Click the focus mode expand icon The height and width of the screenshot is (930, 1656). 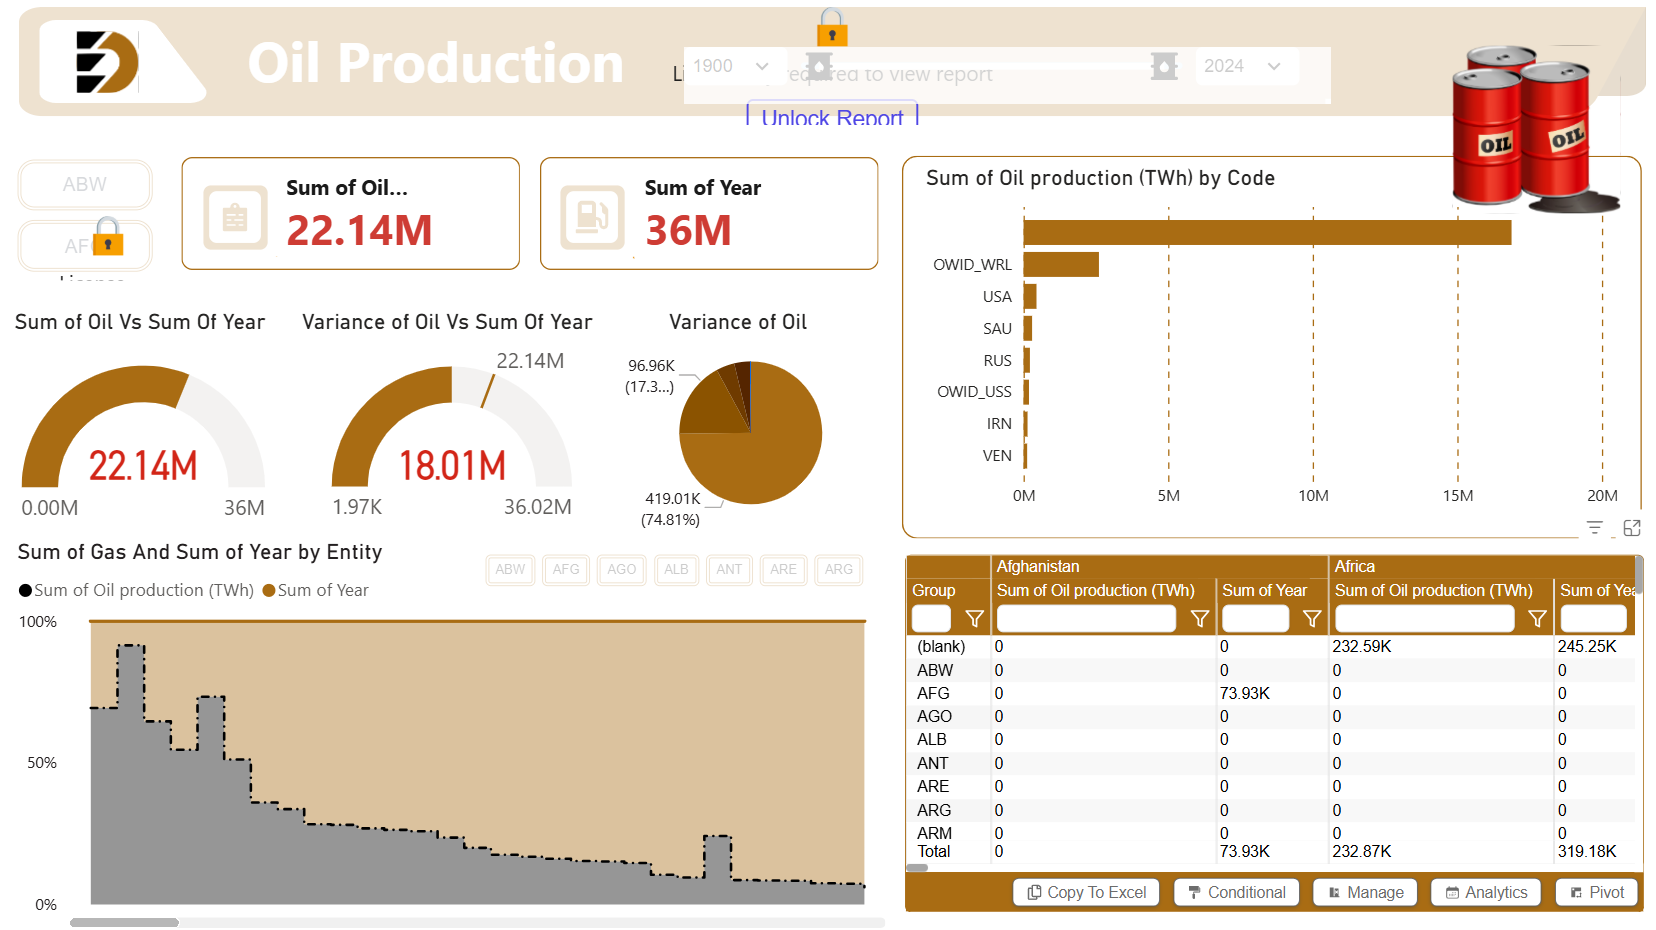click(x=1632, y=528)
